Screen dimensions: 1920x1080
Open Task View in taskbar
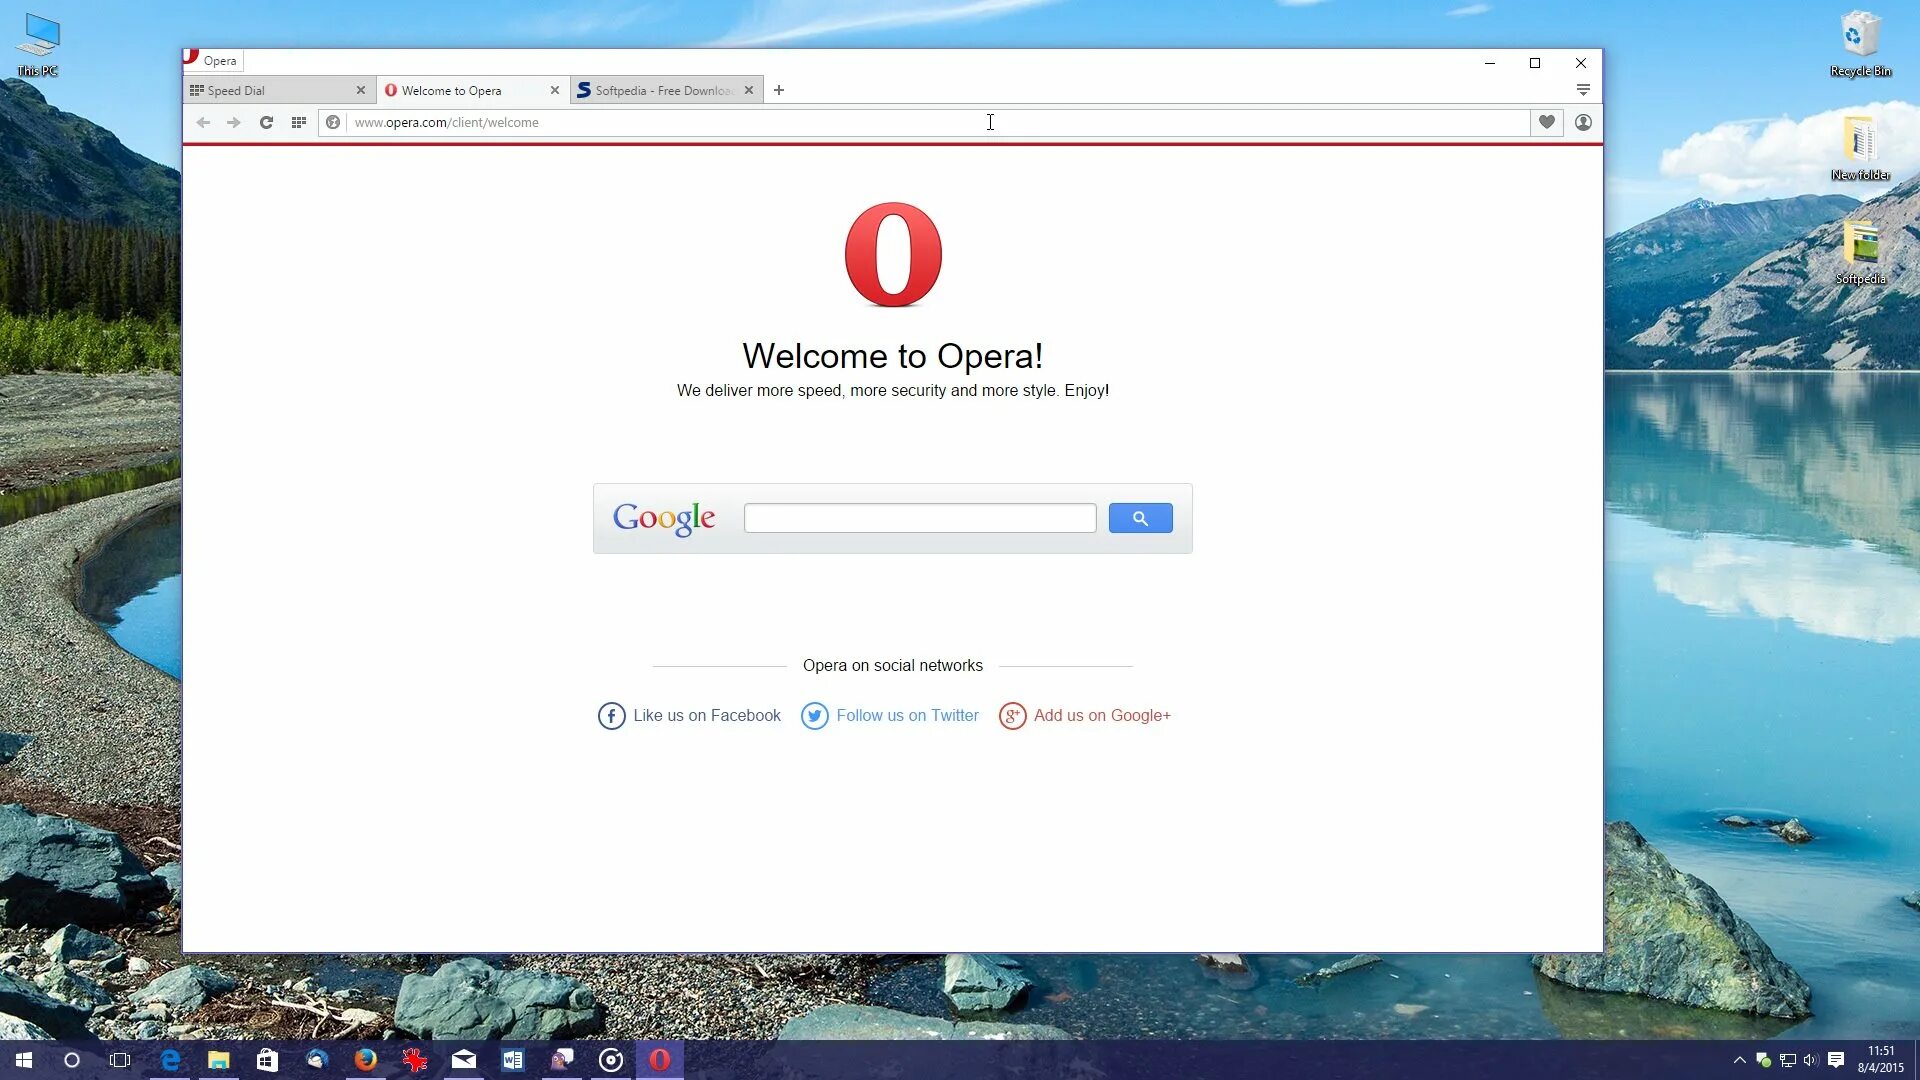[120, 1060]
